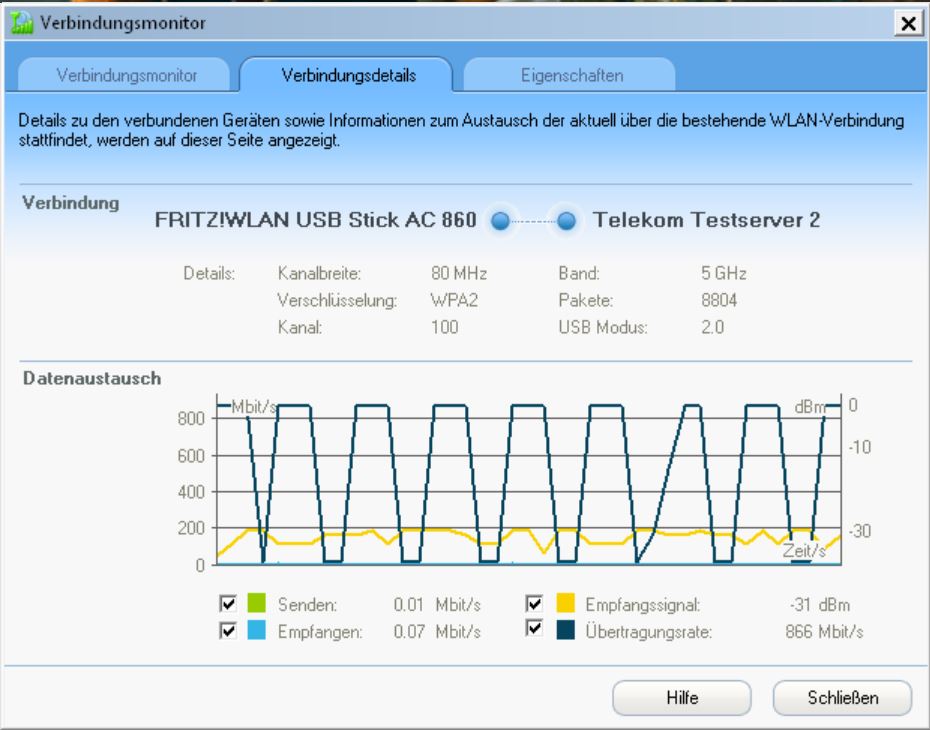Viewport: 930px width, 730px height.
Task: Click the USB Modus value 2.0
Action: [712, 327]
